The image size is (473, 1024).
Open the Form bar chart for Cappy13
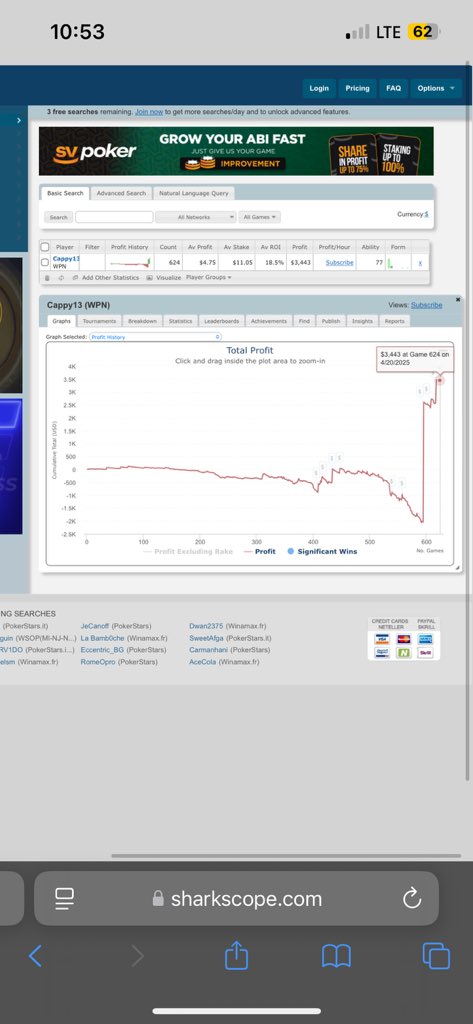(x=398, y=263)
